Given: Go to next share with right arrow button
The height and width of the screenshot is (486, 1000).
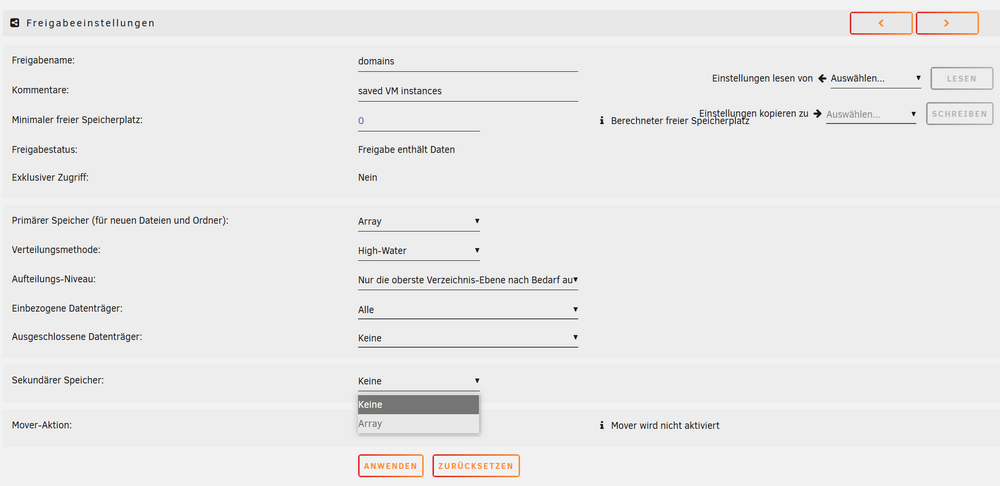Looking at the screenshot, I should point(947,23).
